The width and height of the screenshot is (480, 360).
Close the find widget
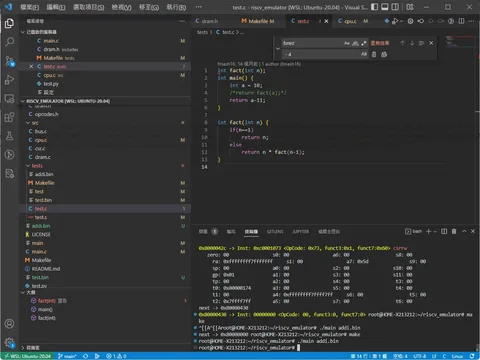click(431, 43)
